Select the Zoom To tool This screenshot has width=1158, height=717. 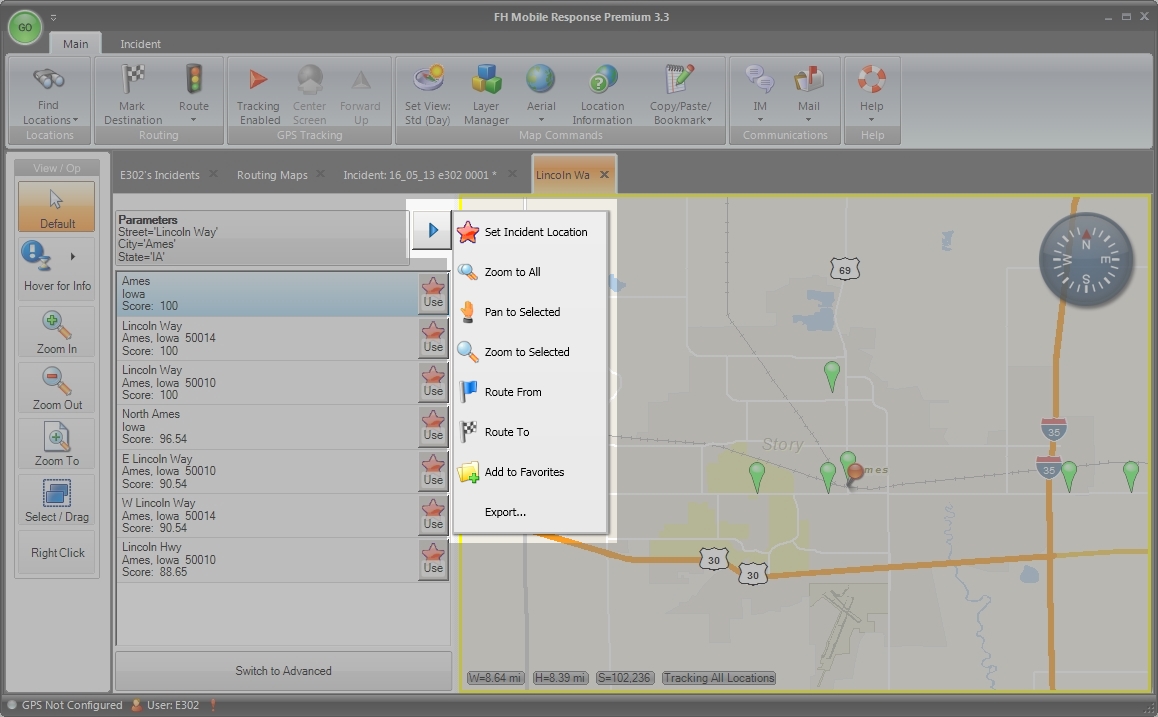[x=57, y=444]
